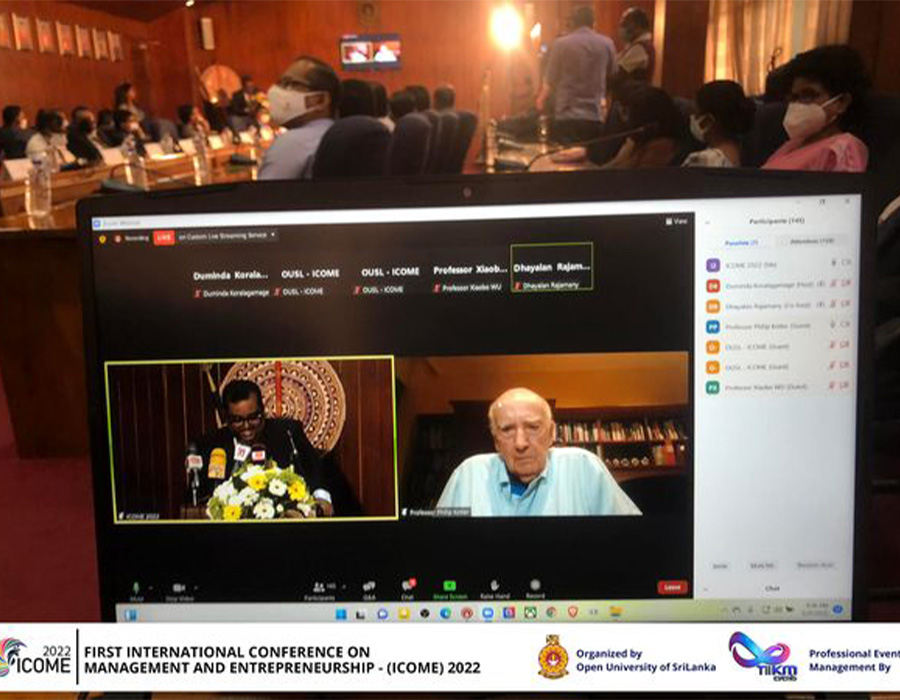Select the Dhayalan Rajamany speaker thumbnail

551,266
